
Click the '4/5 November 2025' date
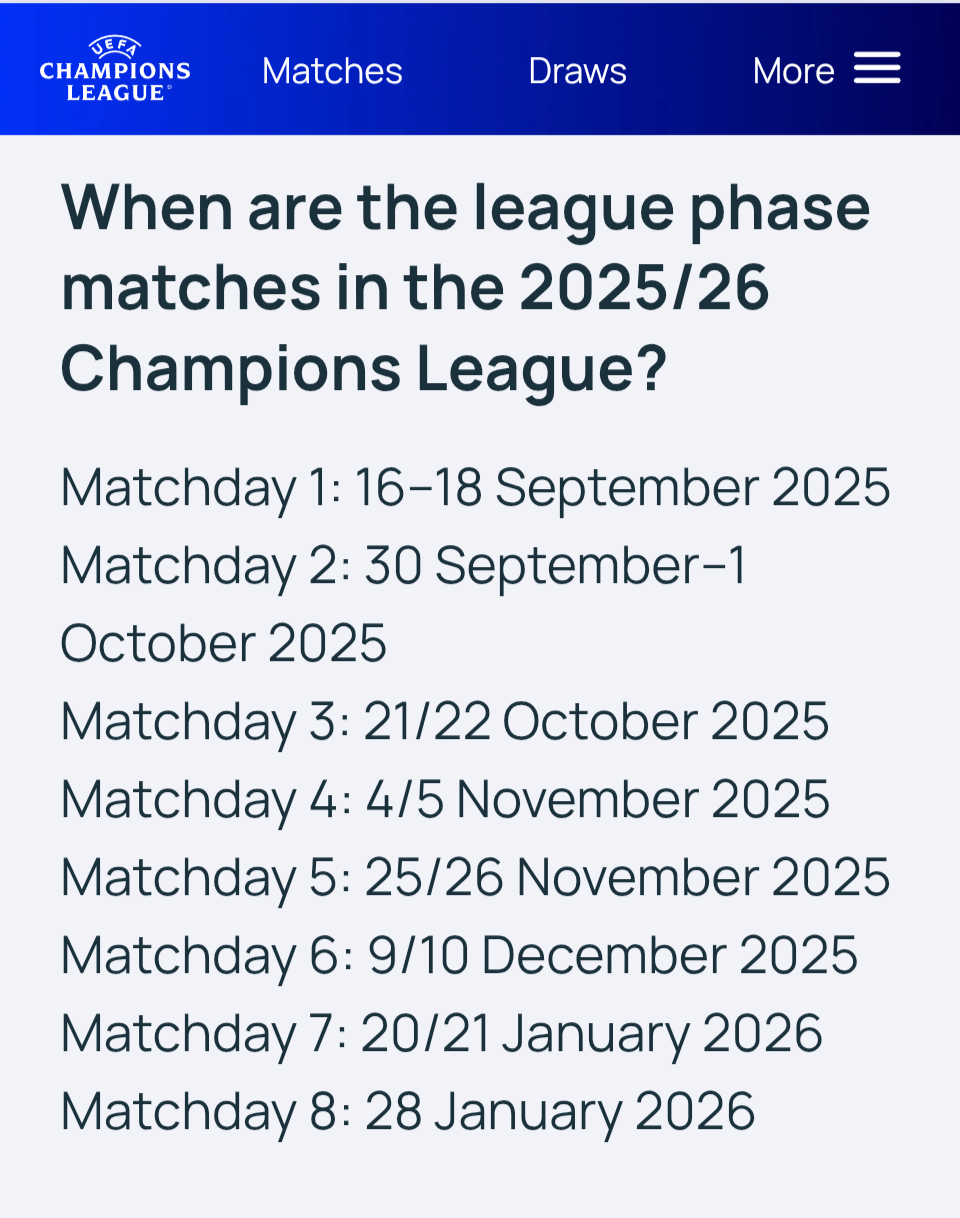tap(597, 799)
